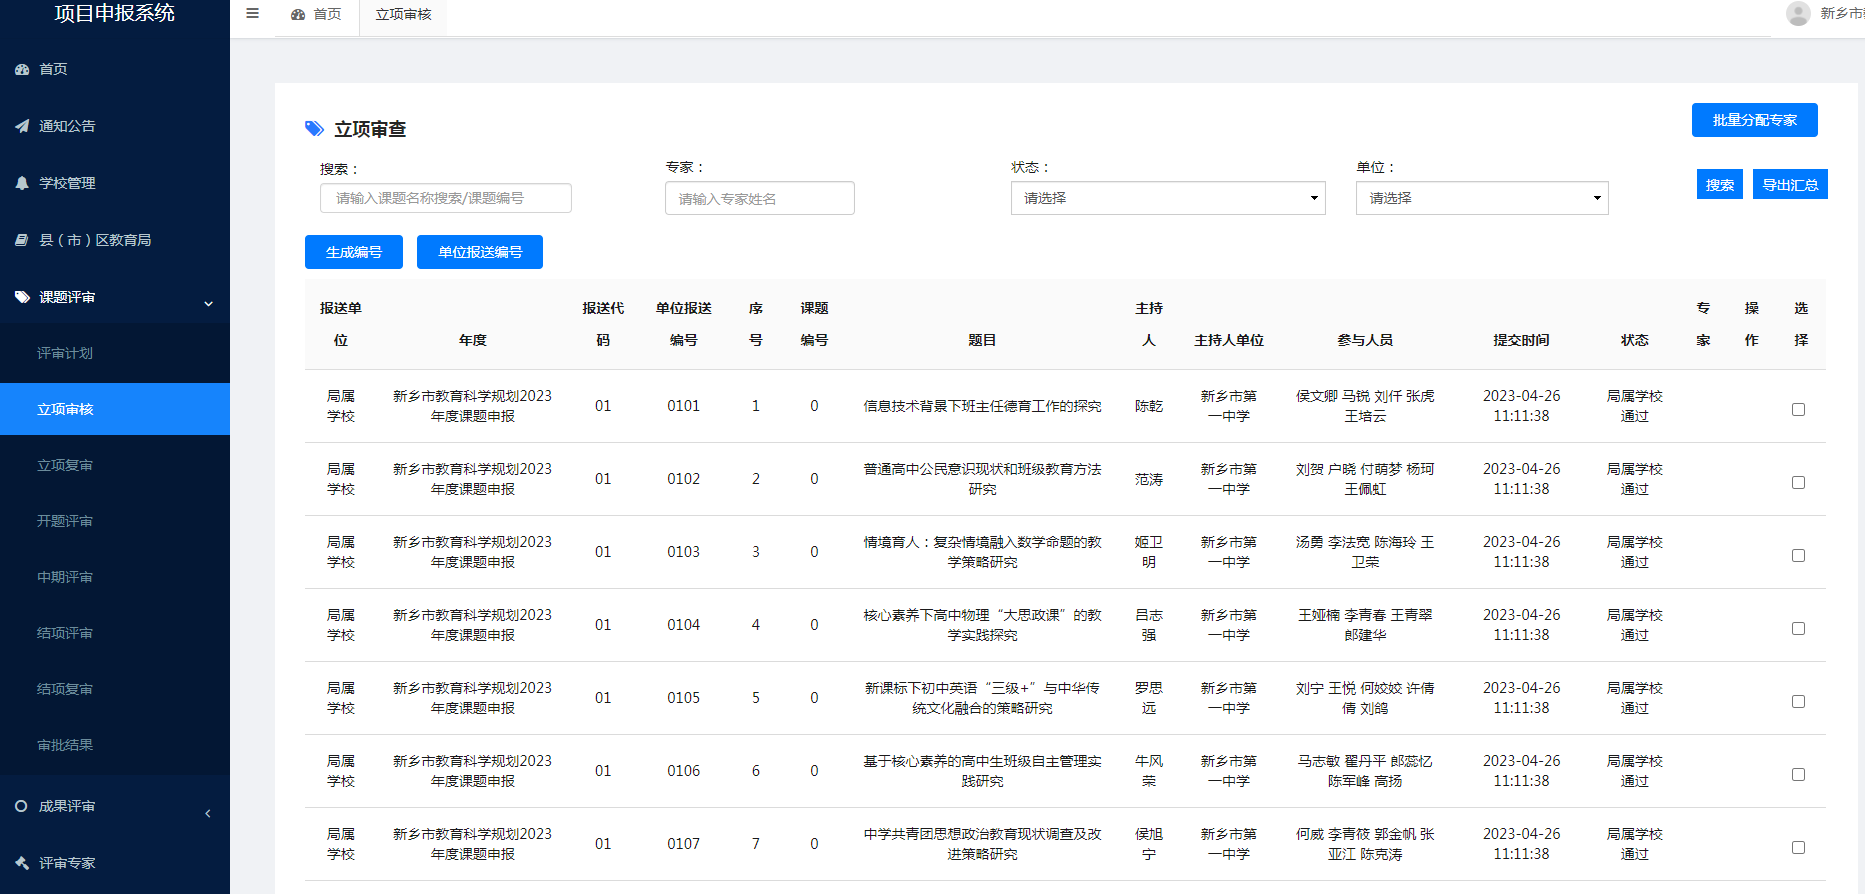This screenshot has width=1865, height=894.
Task: Open 通知公告 in the sidebar
Action: (x=115, y=126)
